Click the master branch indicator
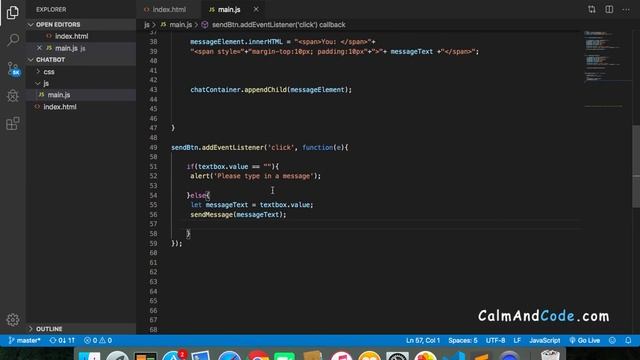640x360 pixels. 24,340
